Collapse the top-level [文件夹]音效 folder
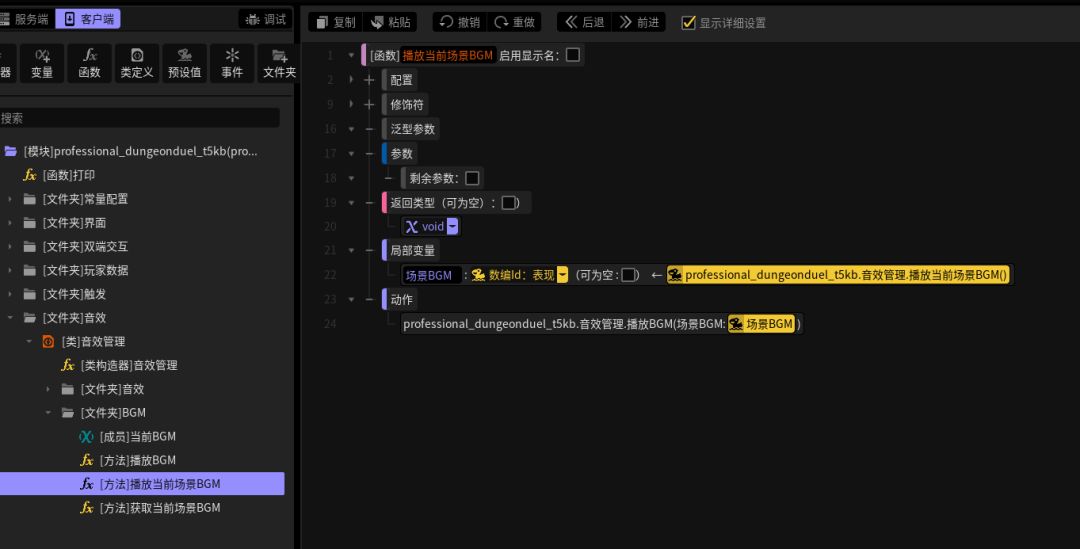Image resolution: width=1080 pixels, height=549 pixels. pos(10,318)
